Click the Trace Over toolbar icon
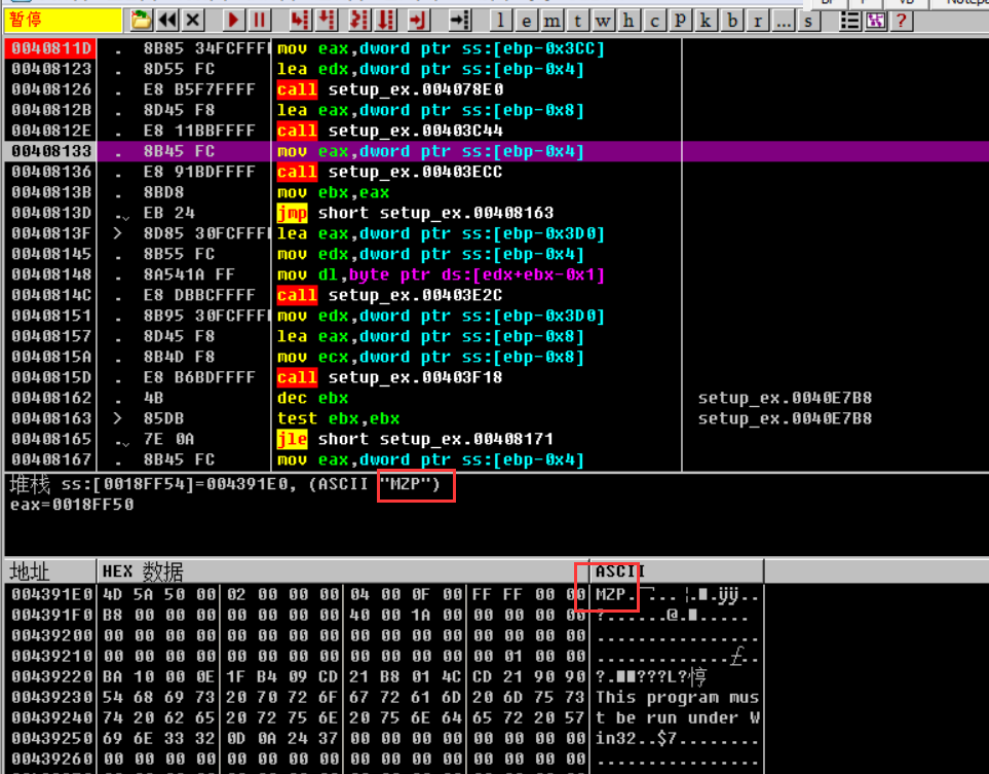The image size is (989, 774). [x=385, y=20]
